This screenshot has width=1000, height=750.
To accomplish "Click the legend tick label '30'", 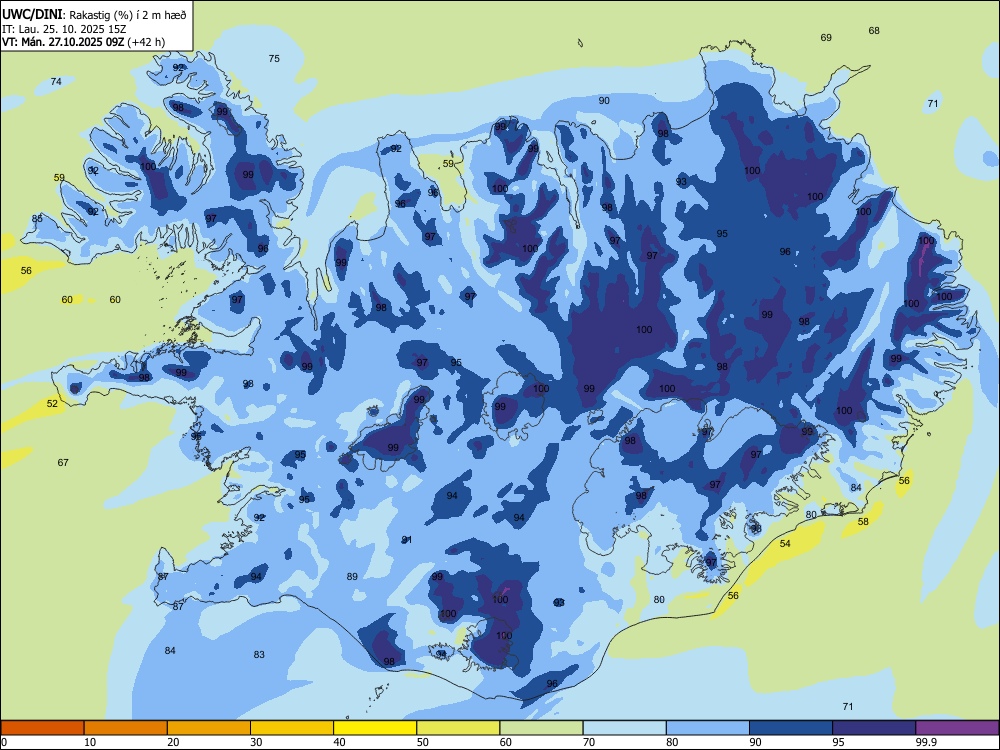I will pyautogui.click(x=256, y=742).
